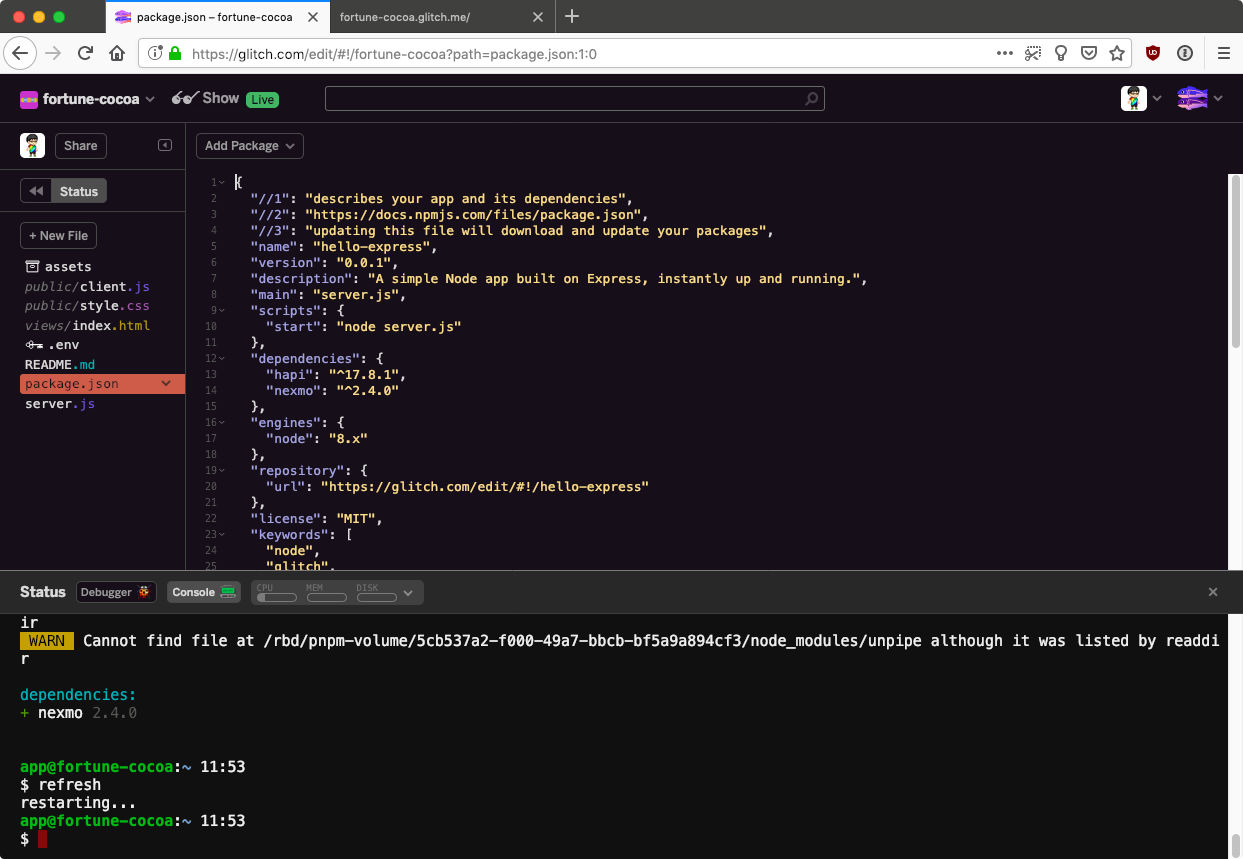This screenshot has width=1243, height=859.
Task: Click the key icon next to .env
Action: click(x=34, y=345)
